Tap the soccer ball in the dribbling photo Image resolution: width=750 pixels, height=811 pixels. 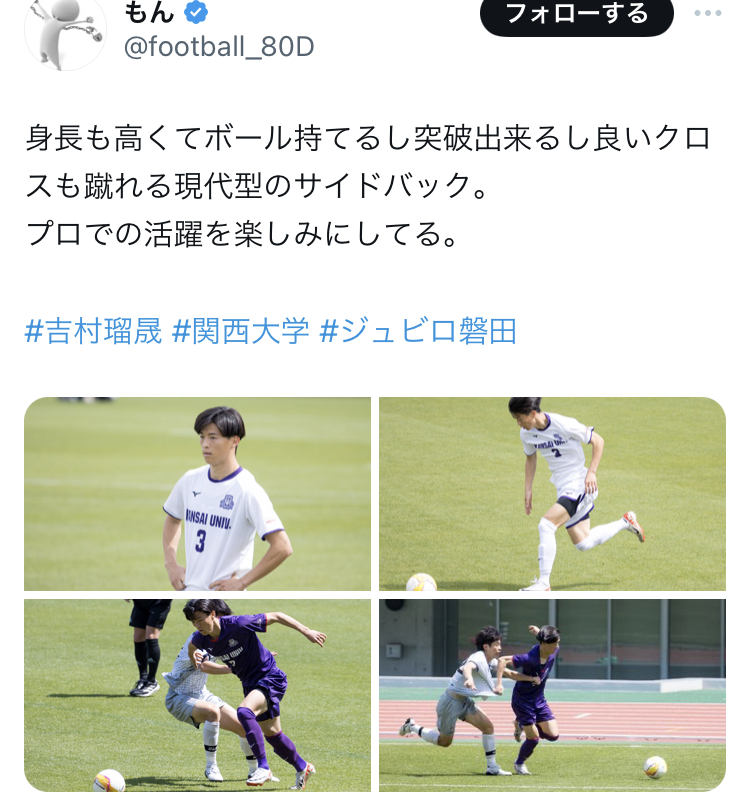coord(421,582)
